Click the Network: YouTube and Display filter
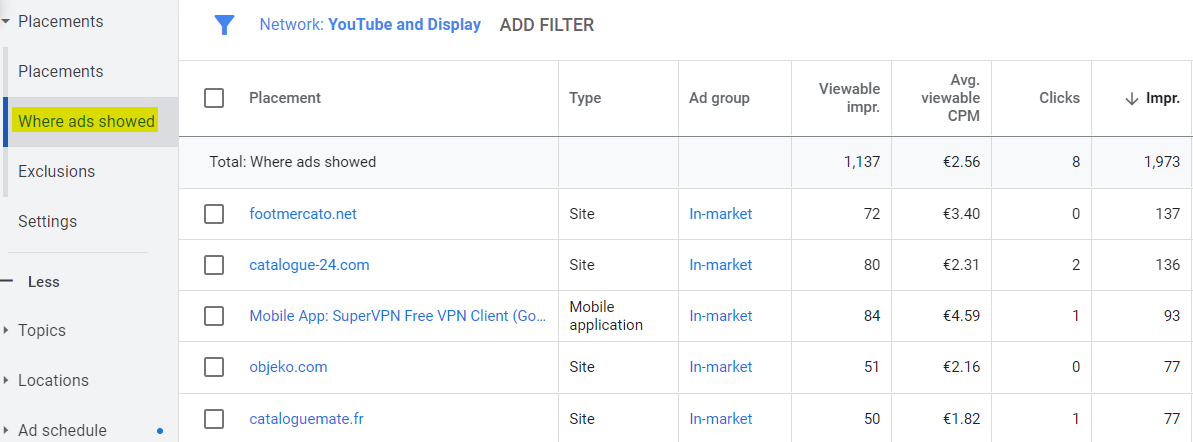This screenshot has width=1193, height=442. [x=370, y=25]
